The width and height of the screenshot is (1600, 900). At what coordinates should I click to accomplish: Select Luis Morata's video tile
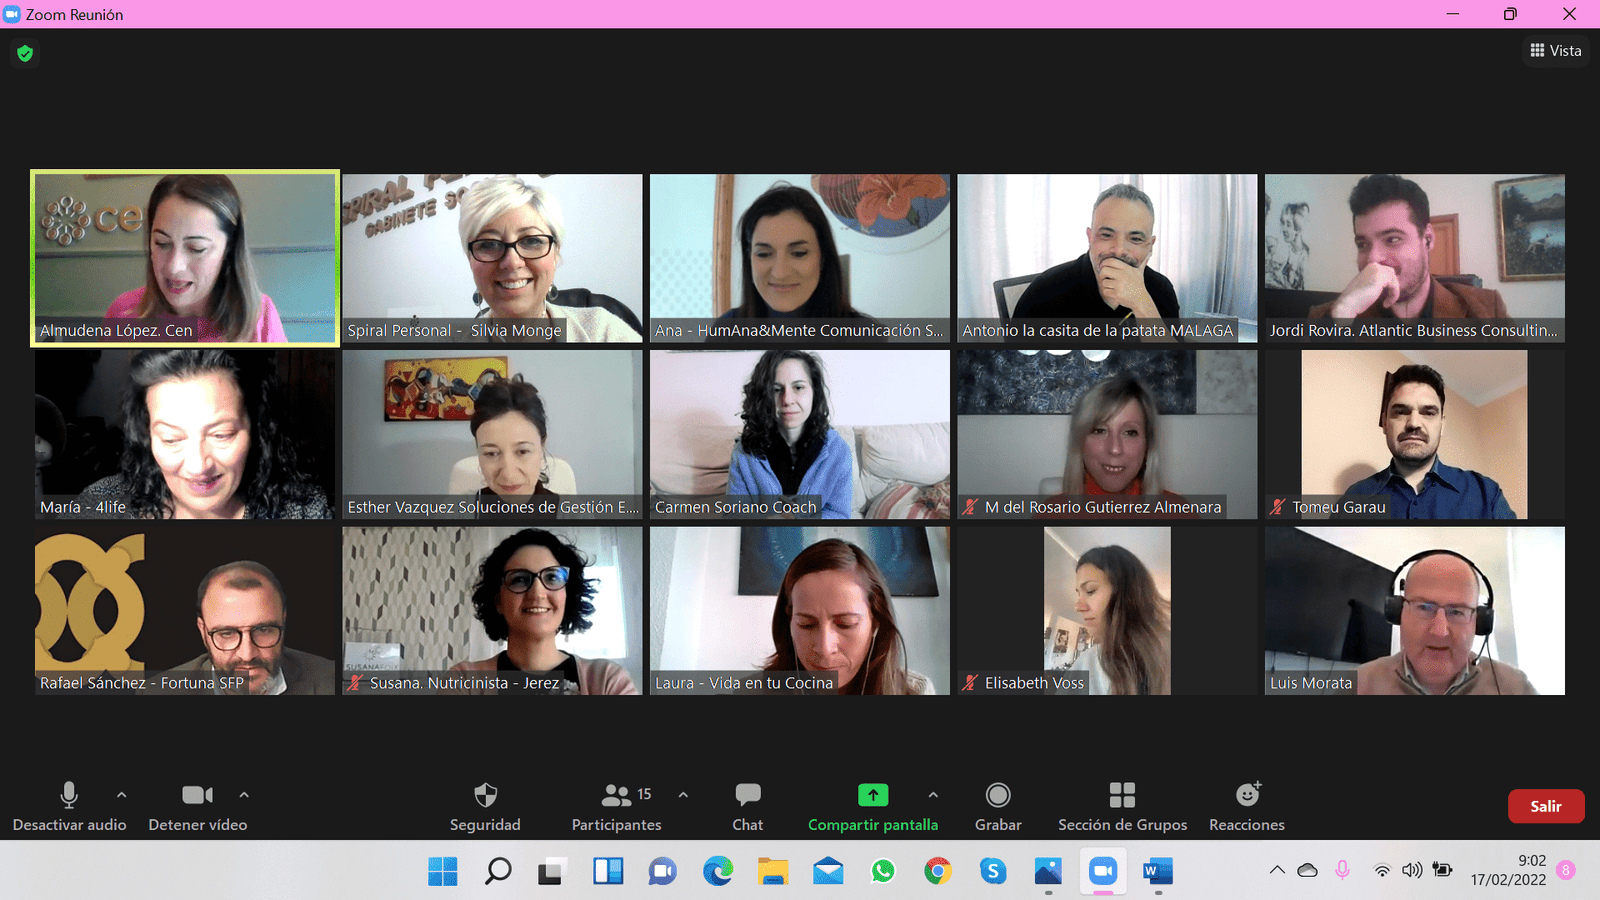point(1414,610)
